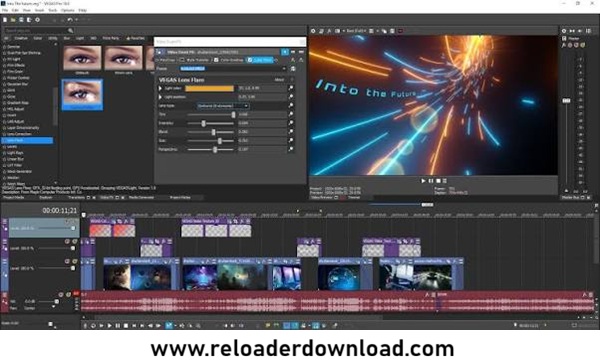Image resolution: width=600 pixels, height=364 pixels.
Task: Open the preview quality Best (Full) dropdown
Action: click(356, 31)
